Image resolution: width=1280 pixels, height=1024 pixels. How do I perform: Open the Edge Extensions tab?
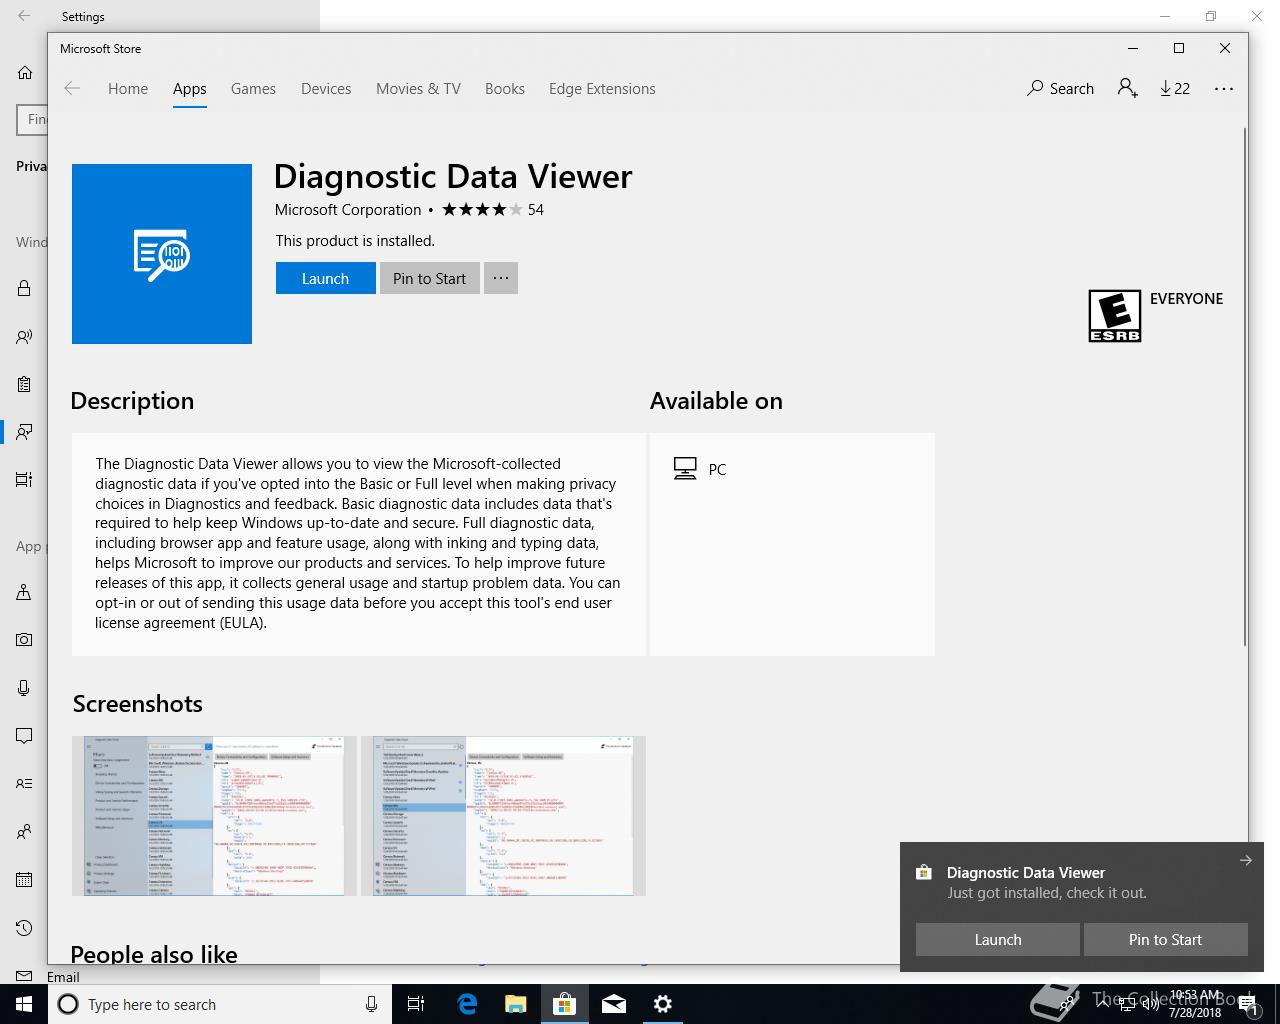(x=602, y=88)
